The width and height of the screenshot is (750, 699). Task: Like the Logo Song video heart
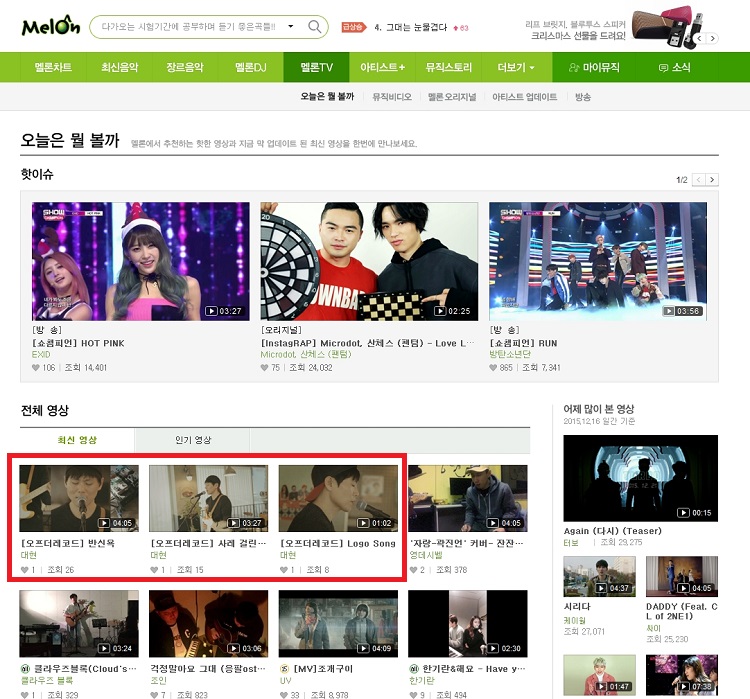[283, 570]
